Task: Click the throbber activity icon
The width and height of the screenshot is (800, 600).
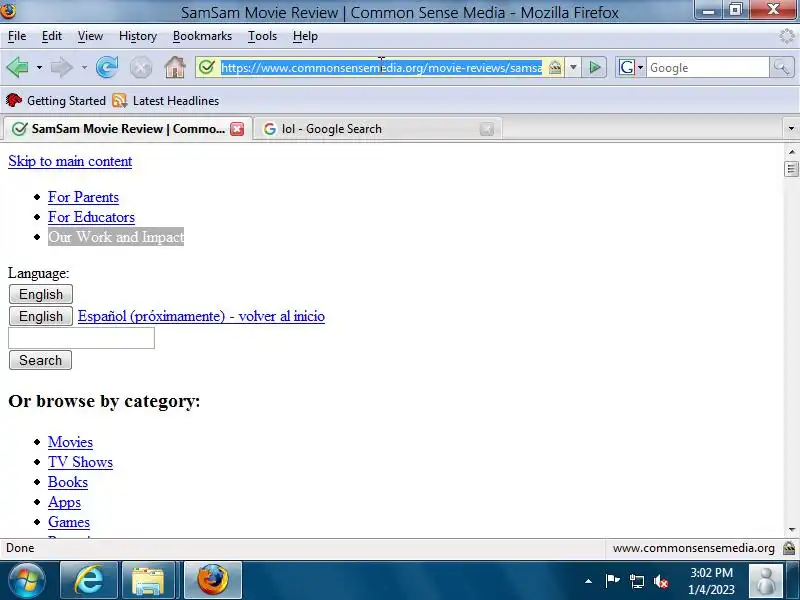Action: point(787,36)
